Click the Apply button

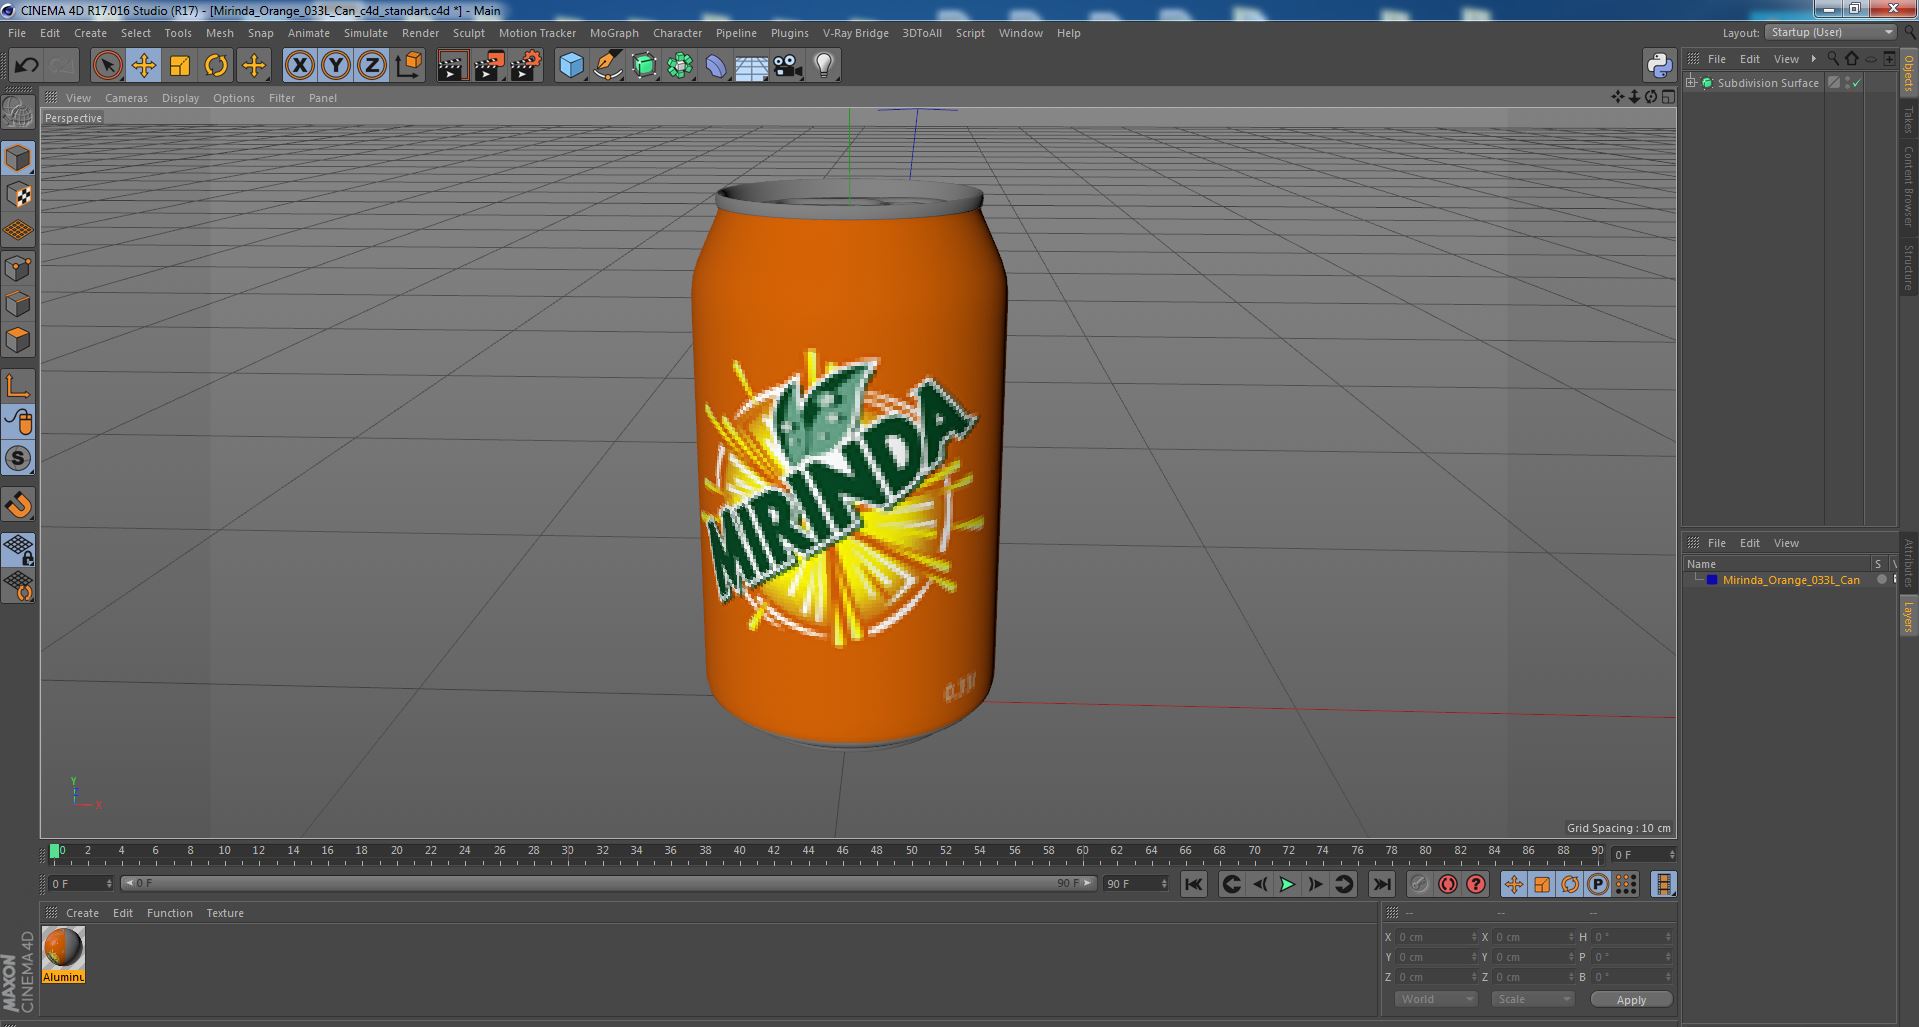(x=1631, y=1000)
